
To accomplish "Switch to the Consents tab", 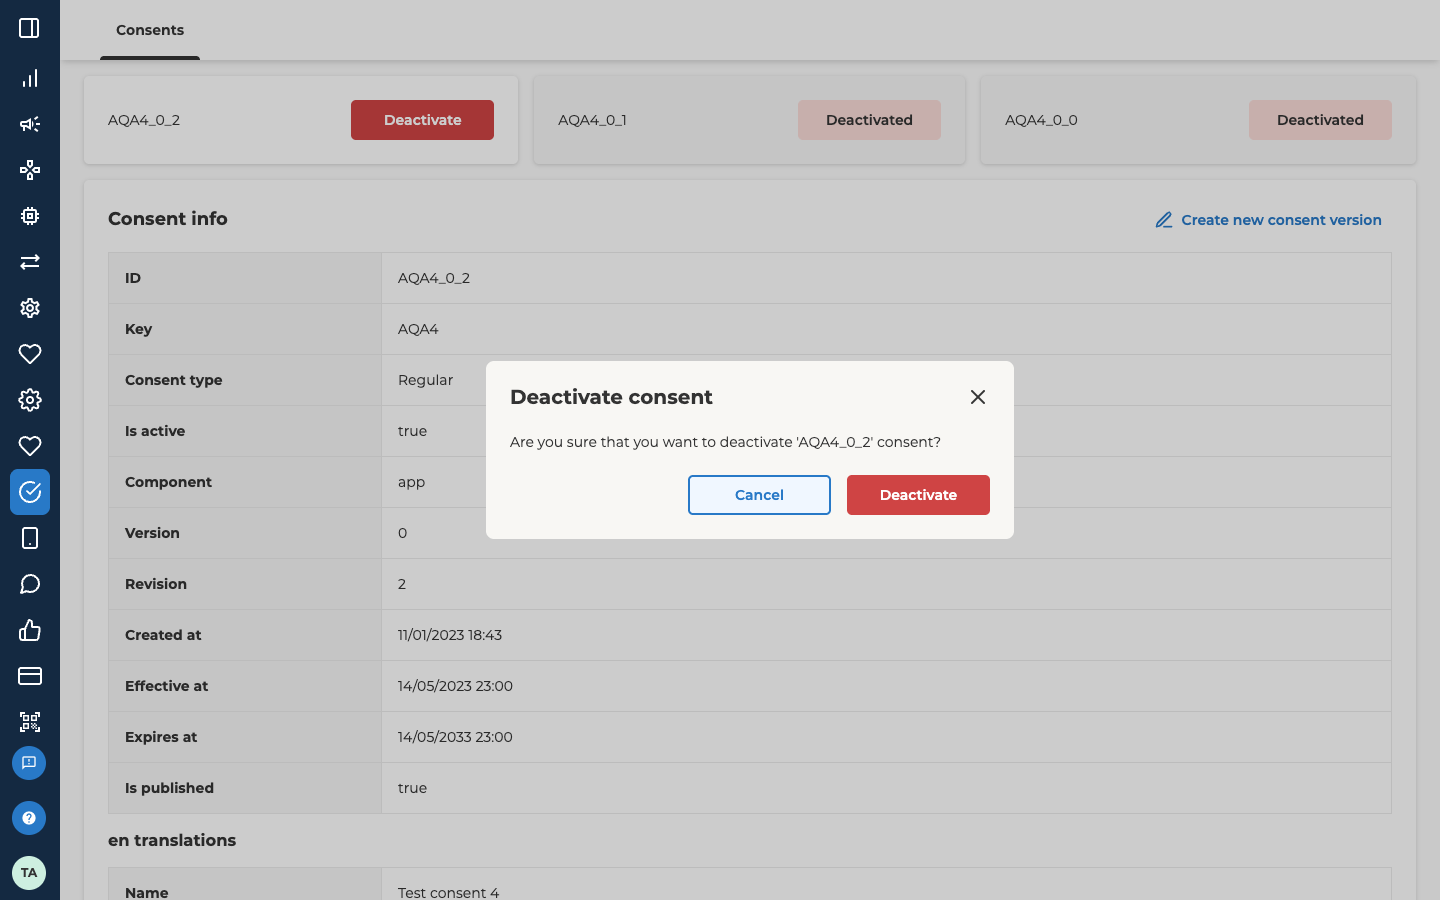I will pyautogui.click(x=150, y=30).
